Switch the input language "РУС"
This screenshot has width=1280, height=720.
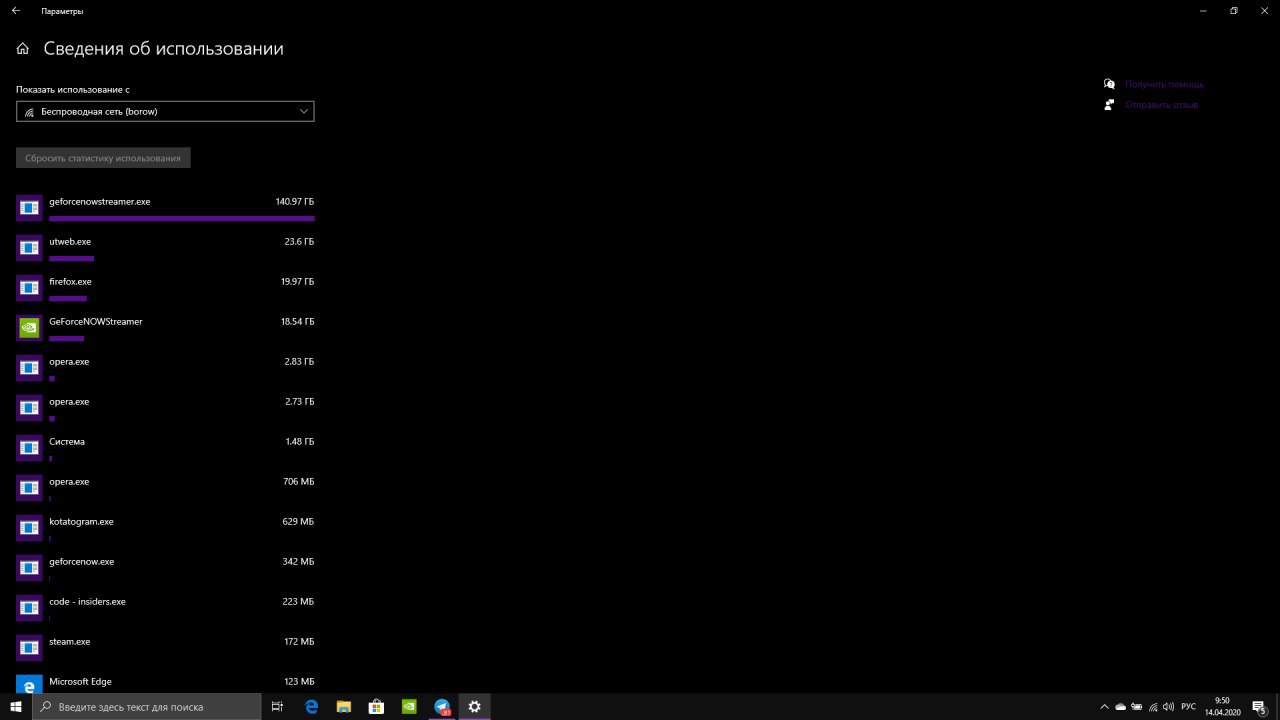1188,706
